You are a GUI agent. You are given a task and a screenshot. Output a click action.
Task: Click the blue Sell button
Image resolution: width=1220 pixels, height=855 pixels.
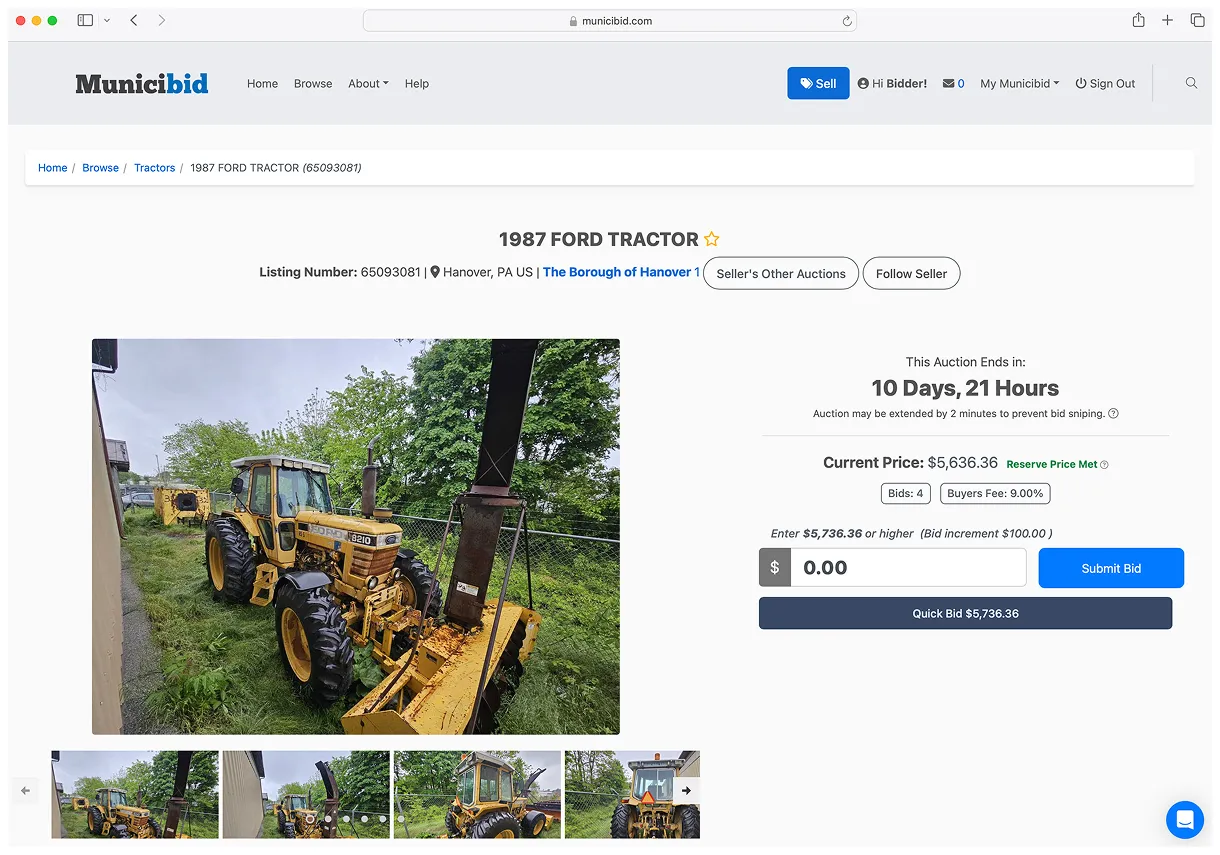tap(818, 83)
